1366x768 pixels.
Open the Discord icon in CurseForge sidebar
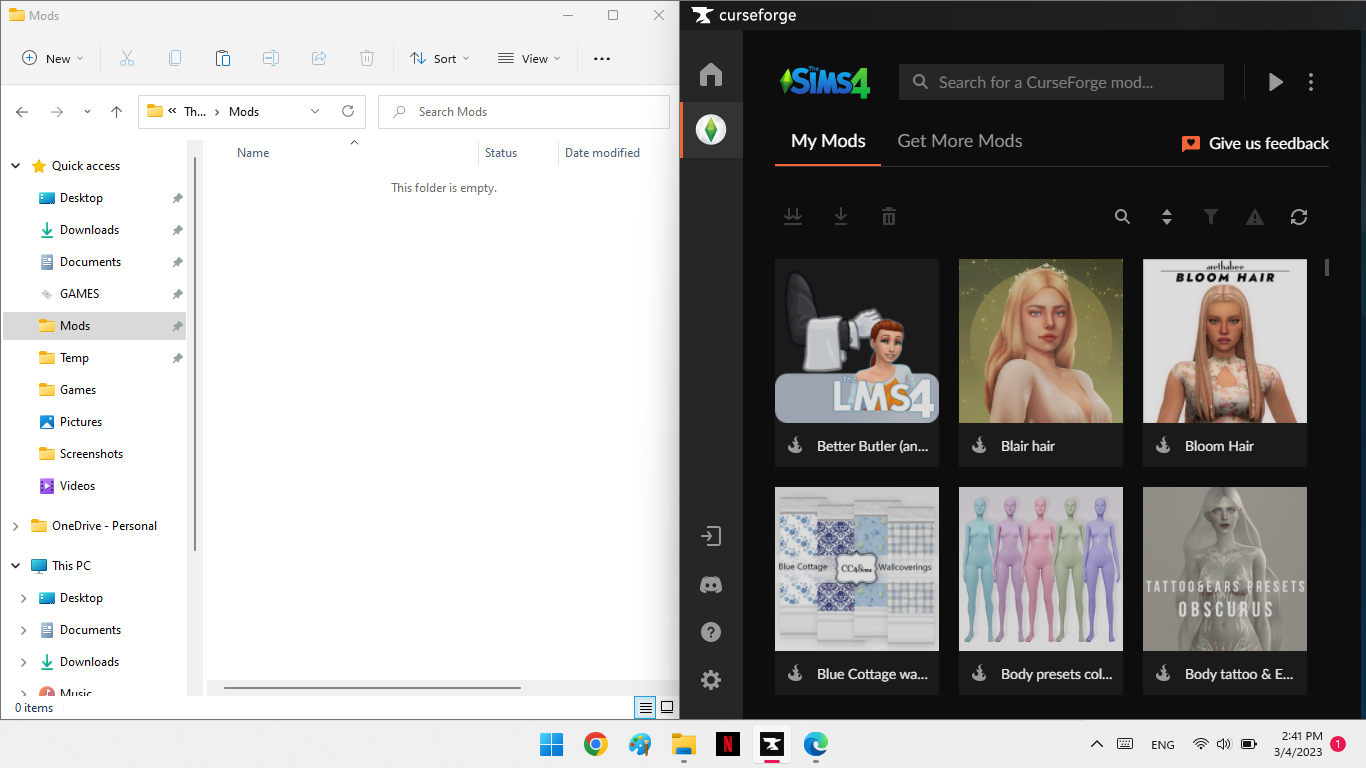(x=711, y=585)
